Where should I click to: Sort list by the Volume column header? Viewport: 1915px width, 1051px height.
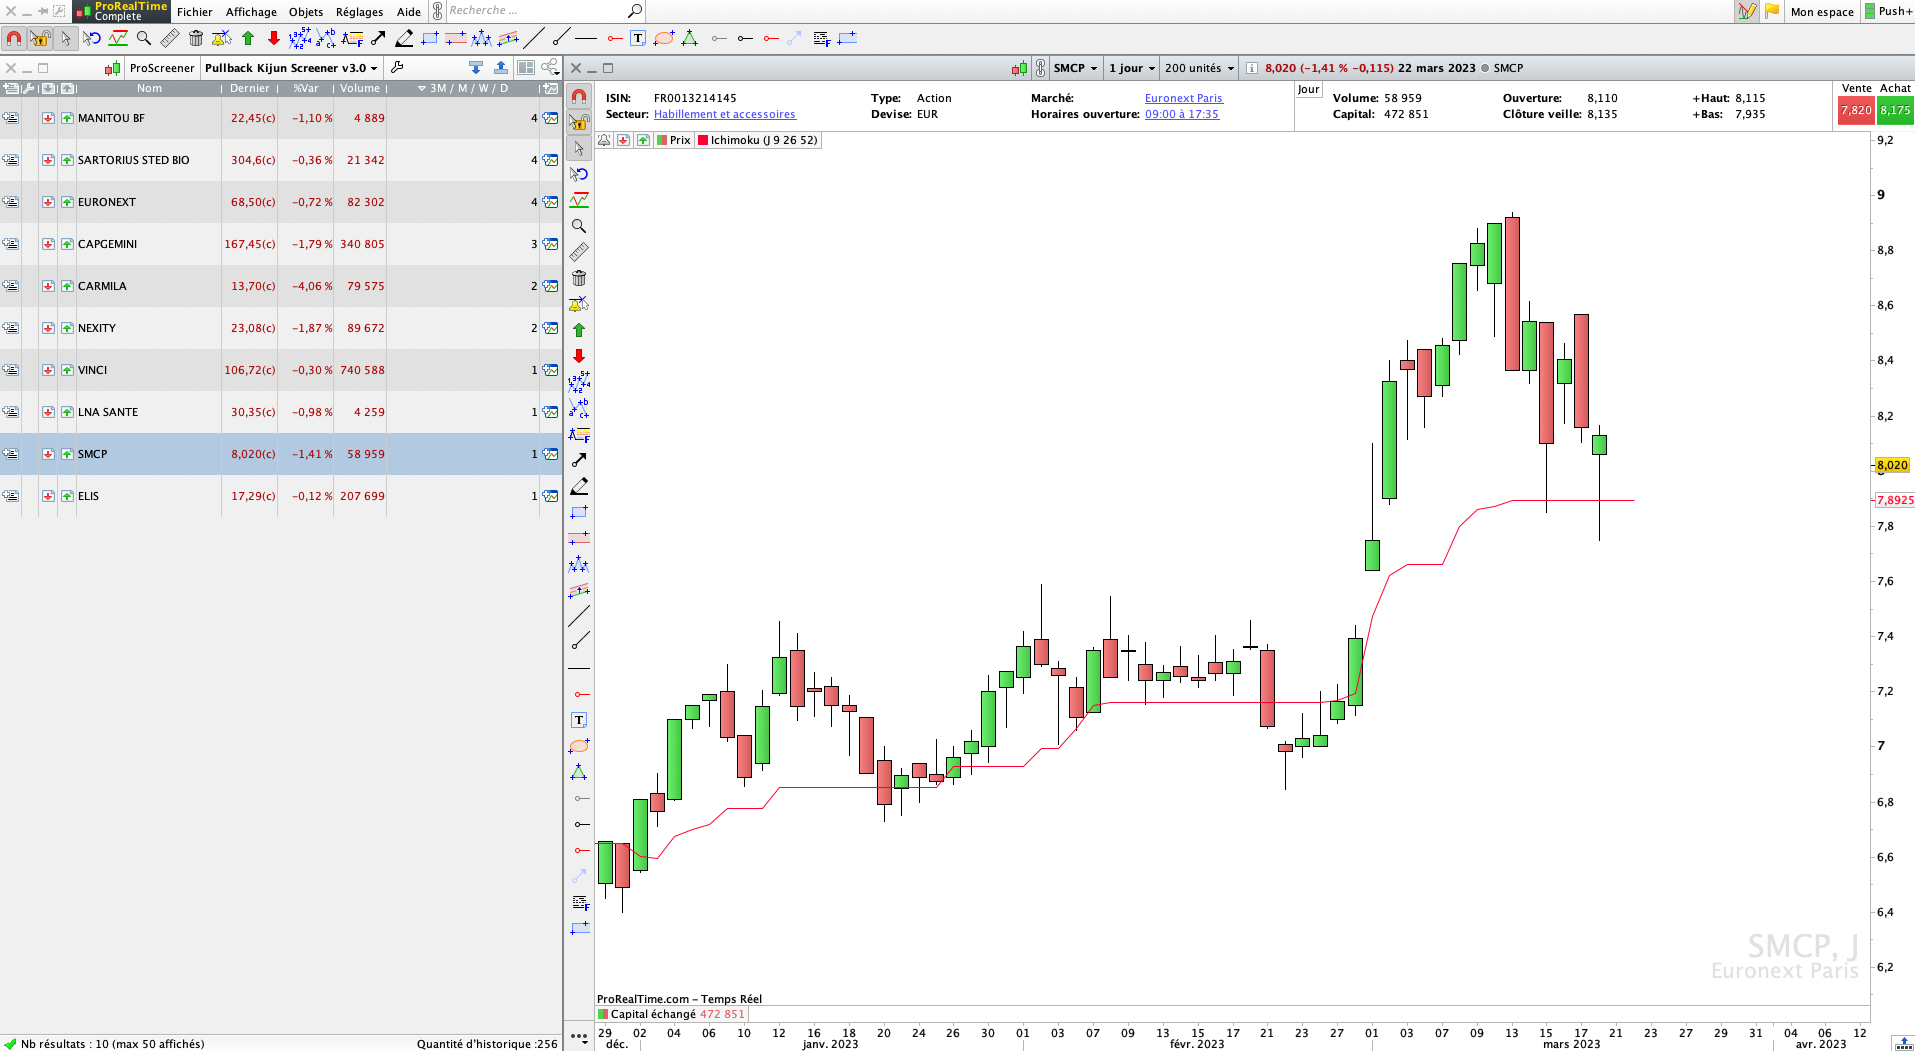coord(360,88)
